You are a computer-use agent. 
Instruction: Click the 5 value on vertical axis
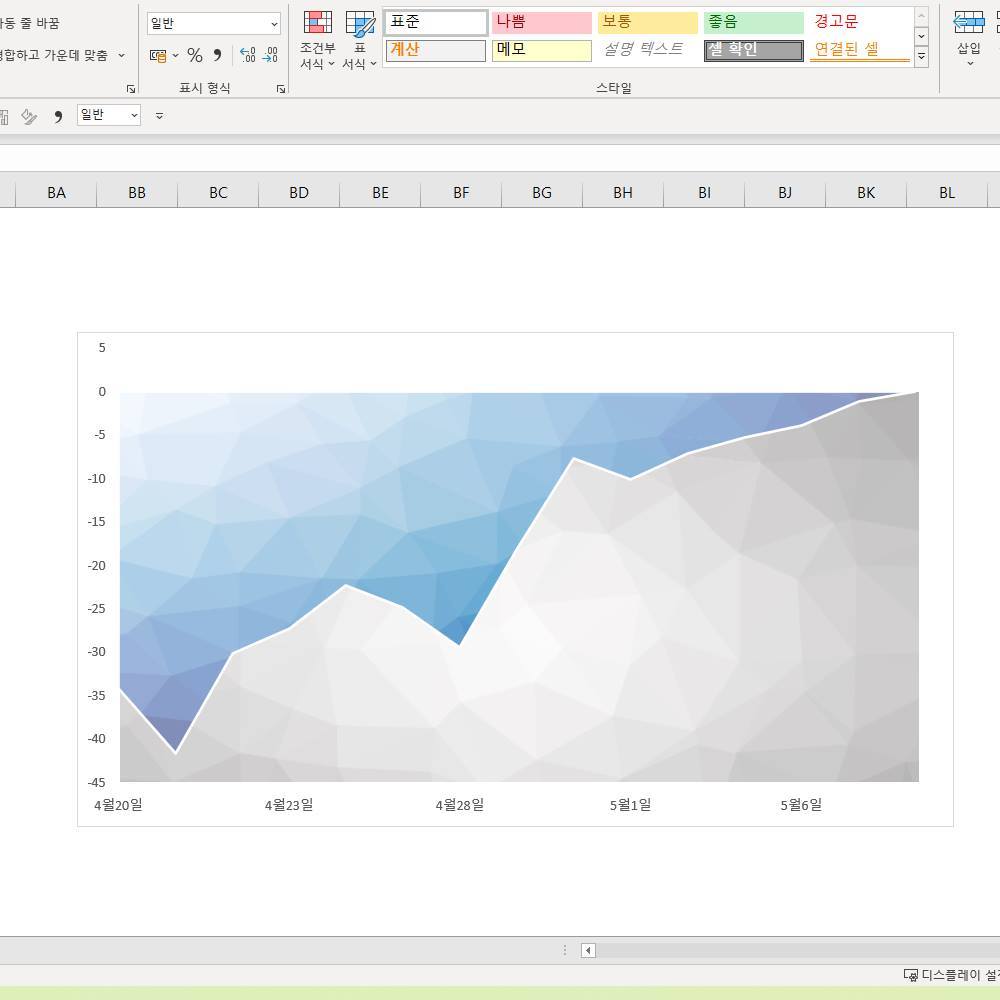point(102,348)
